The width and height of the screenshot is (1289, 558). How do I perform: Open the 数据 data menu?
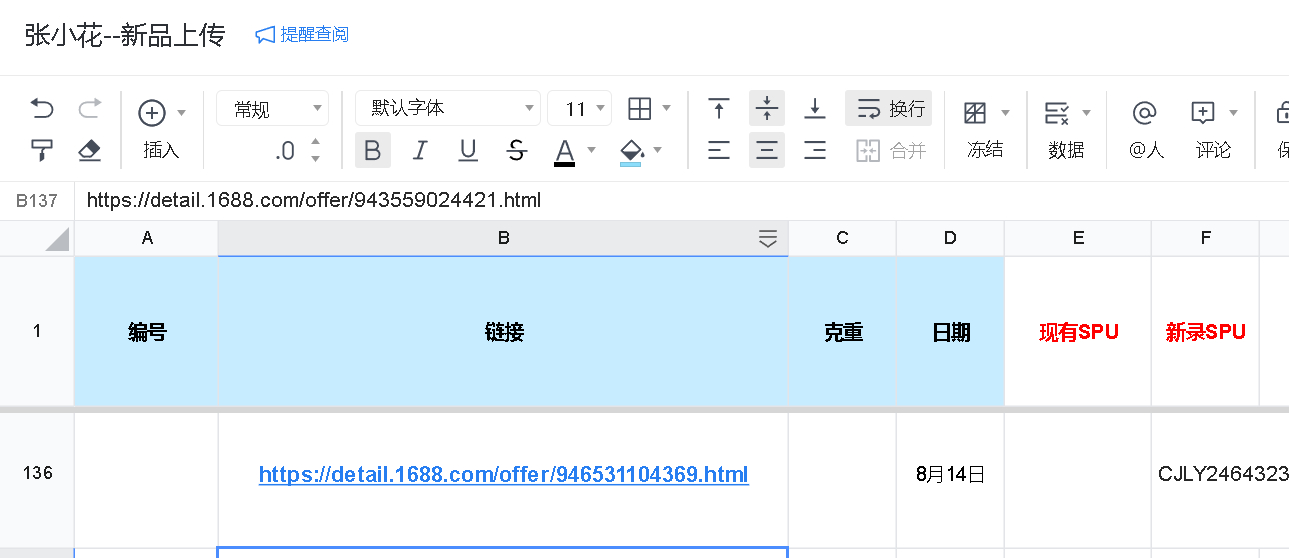(x=1066, y=128)
